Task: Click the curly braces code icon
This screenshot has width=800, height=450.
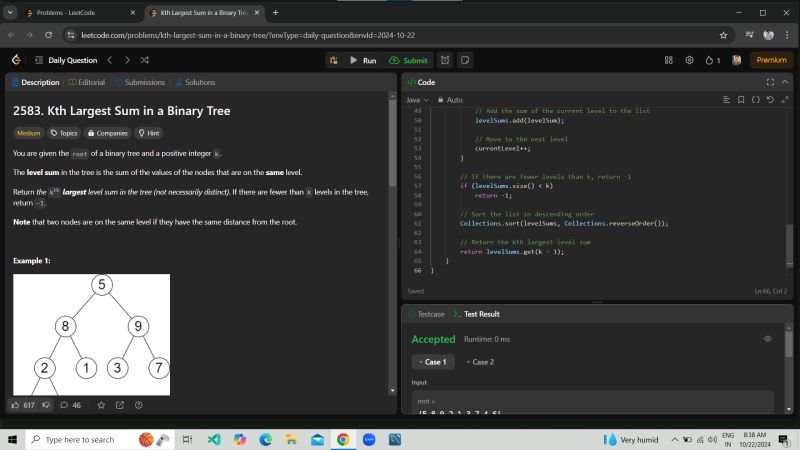Action: coord(756,99)
